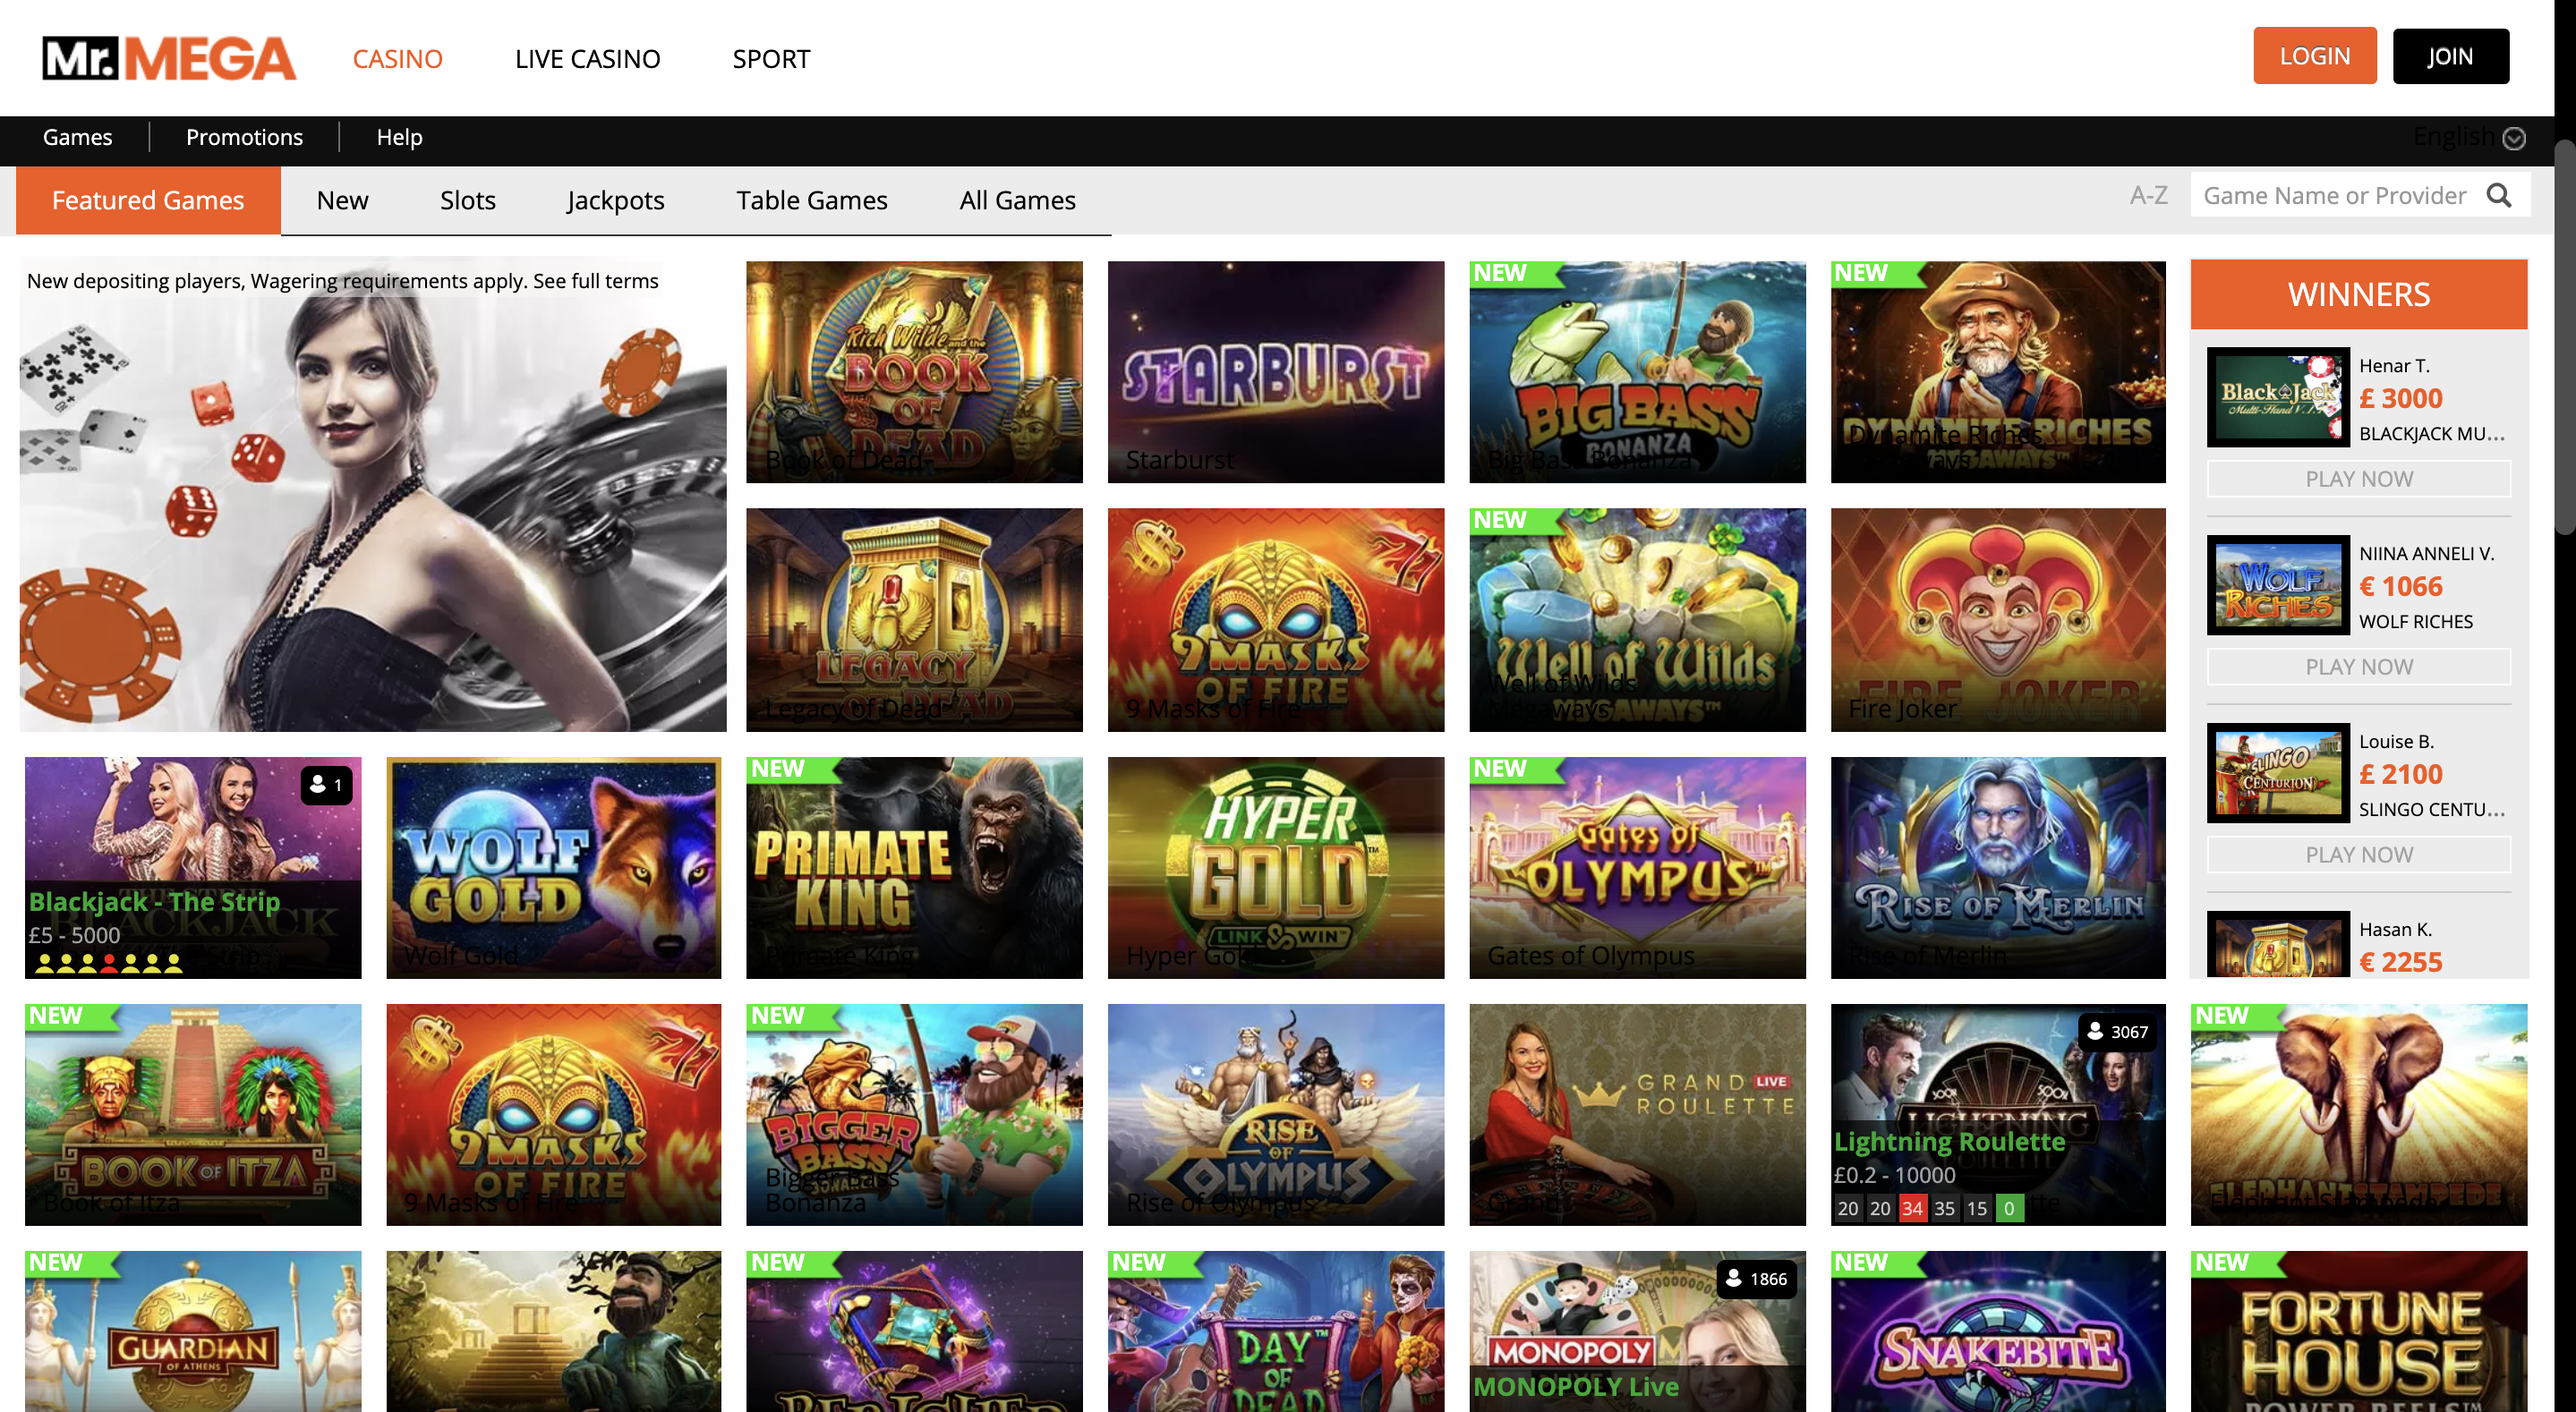Go to the CASINO section
Screen dimensions: 2576x1412
tap(397, 59)
